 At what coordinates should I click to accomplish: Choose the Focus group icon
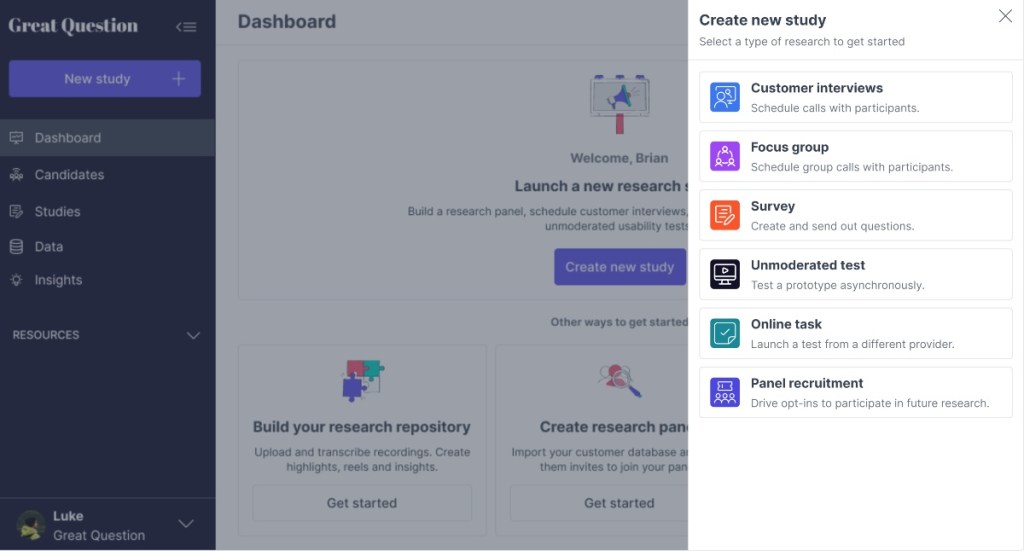pos(725,156)
